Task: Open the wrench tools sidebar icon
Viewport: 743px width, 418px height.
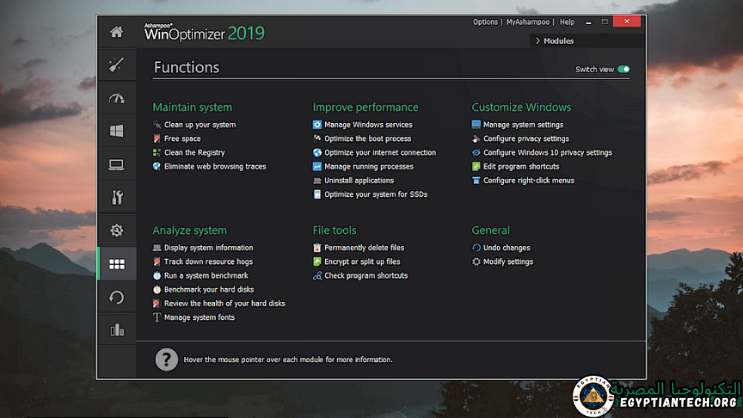Action: (x=117, y=197)
